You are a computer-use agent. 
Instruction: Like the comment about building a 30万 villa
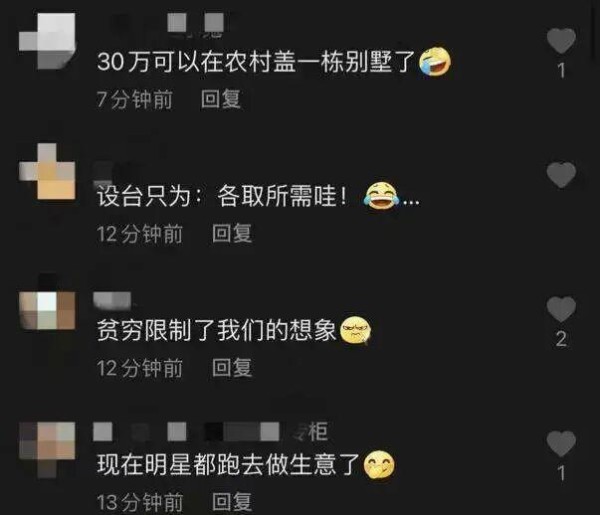click(x=561, y=41)
